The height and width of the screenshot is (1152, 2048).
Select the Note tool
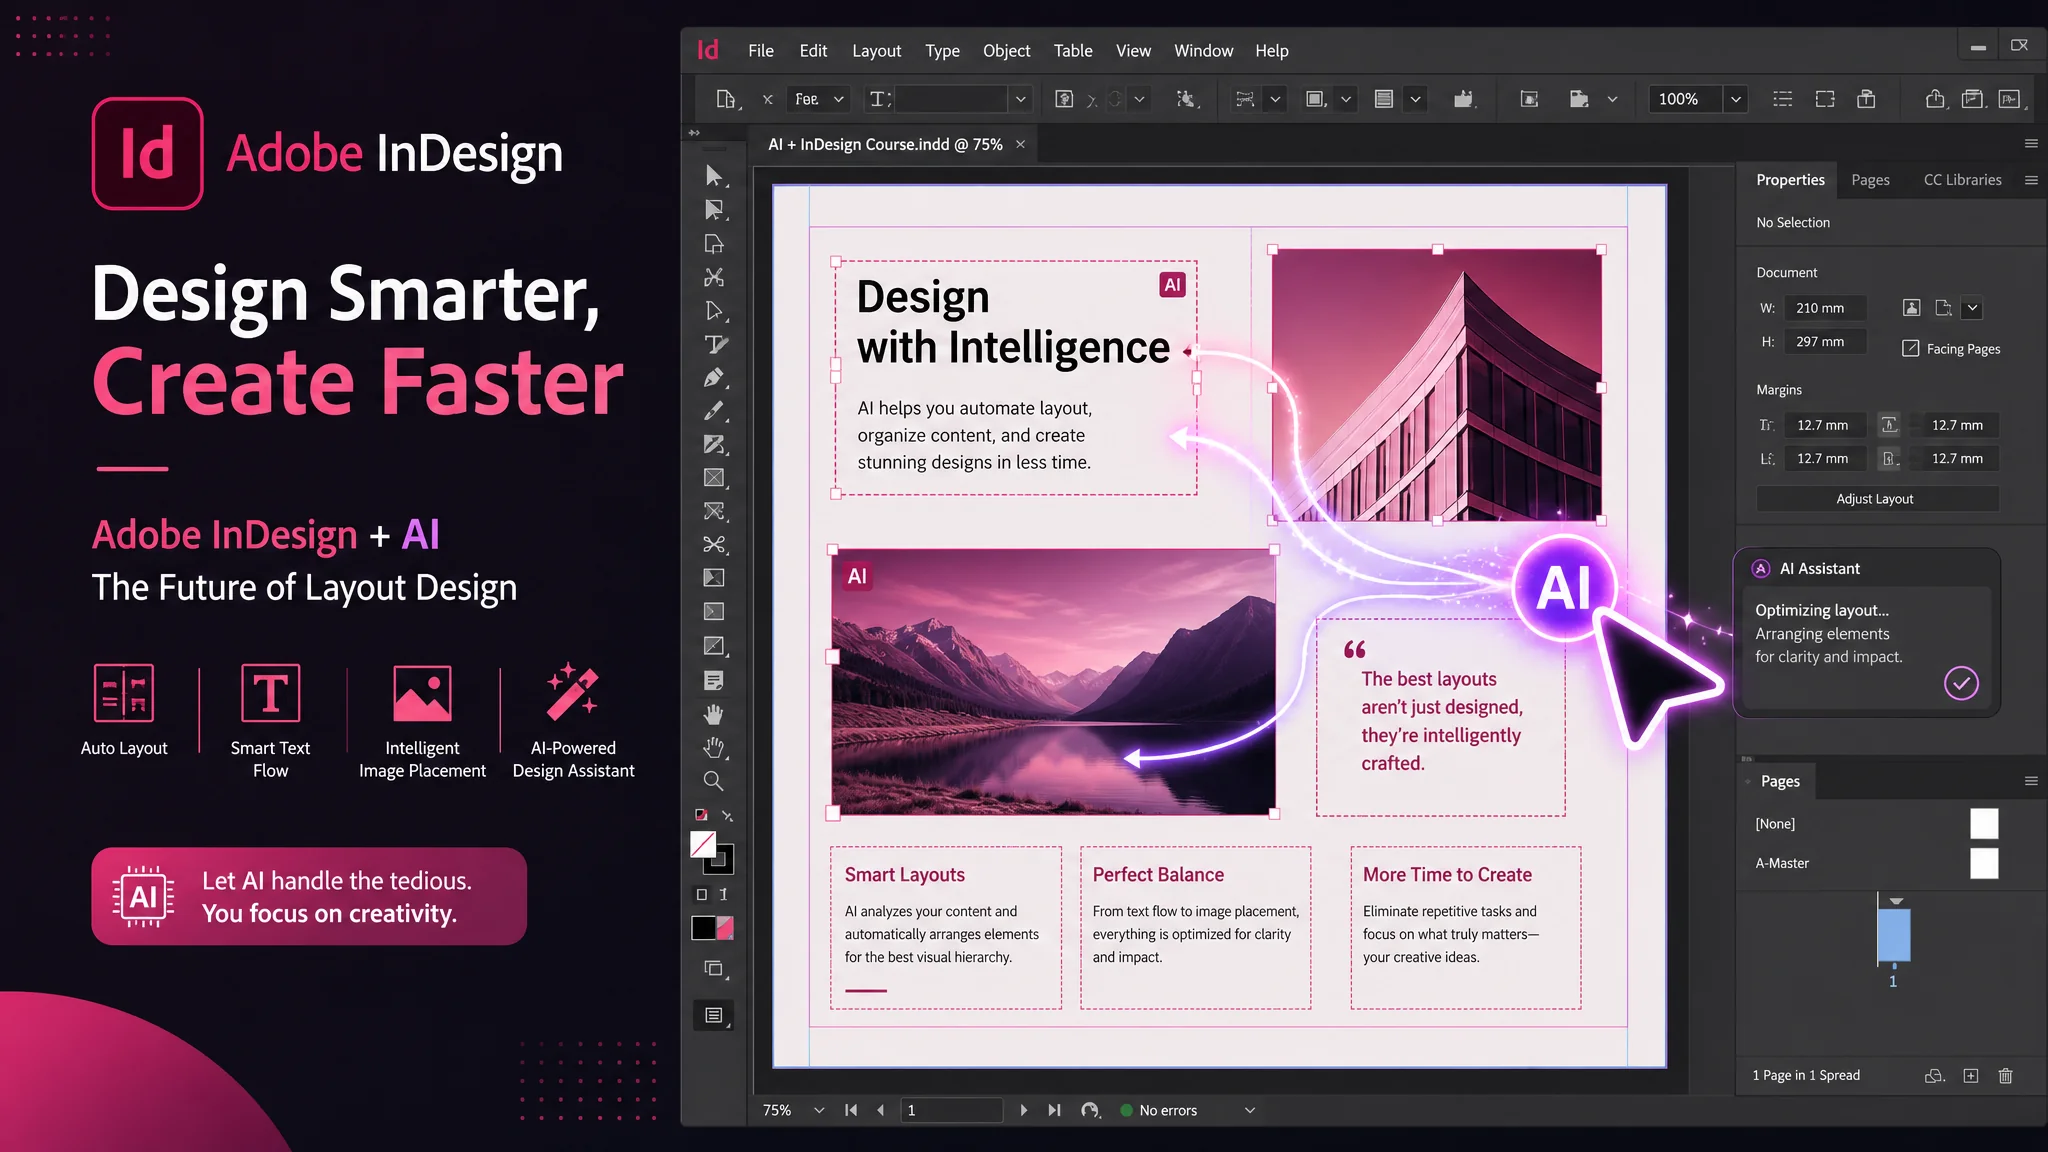(x=714, y=681)
